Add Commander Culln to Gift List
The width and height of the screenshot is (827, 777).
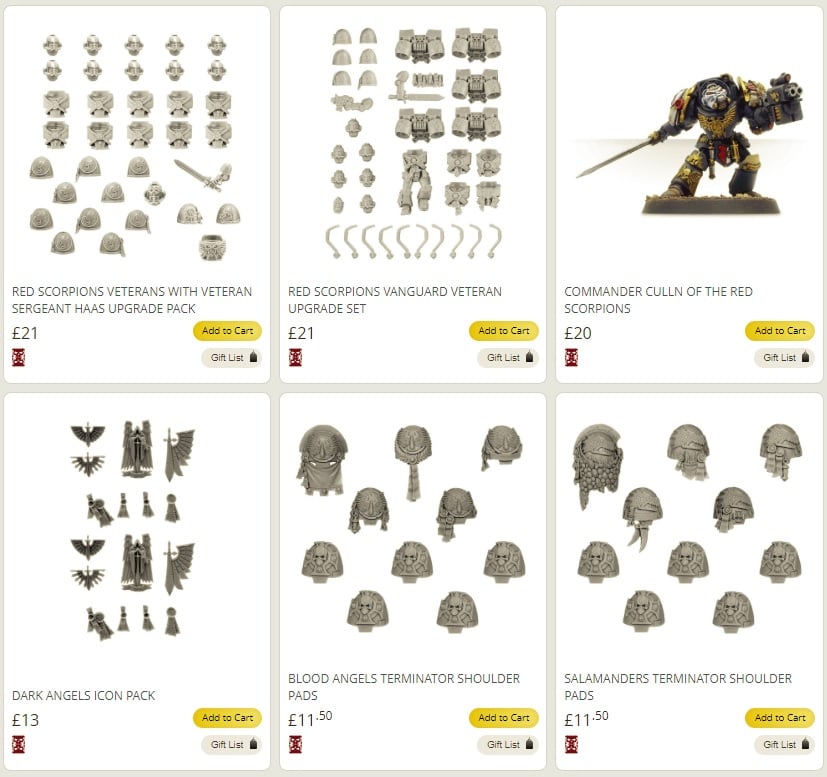coord(784,358)
